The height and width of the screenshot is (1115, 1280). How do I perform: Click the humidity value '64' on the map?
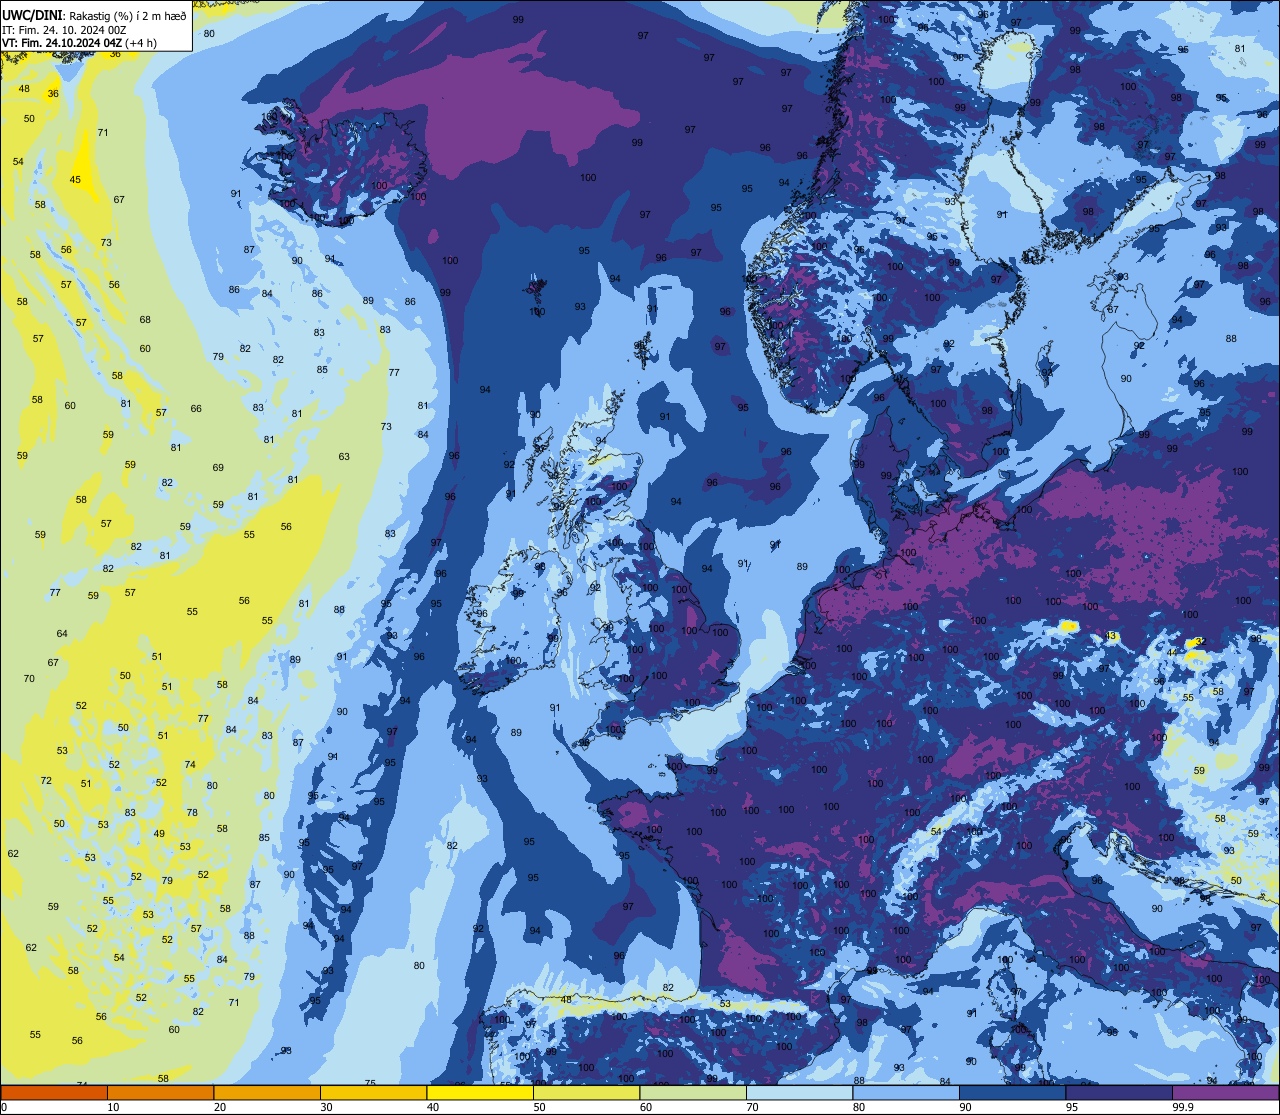tap(62, 634)
